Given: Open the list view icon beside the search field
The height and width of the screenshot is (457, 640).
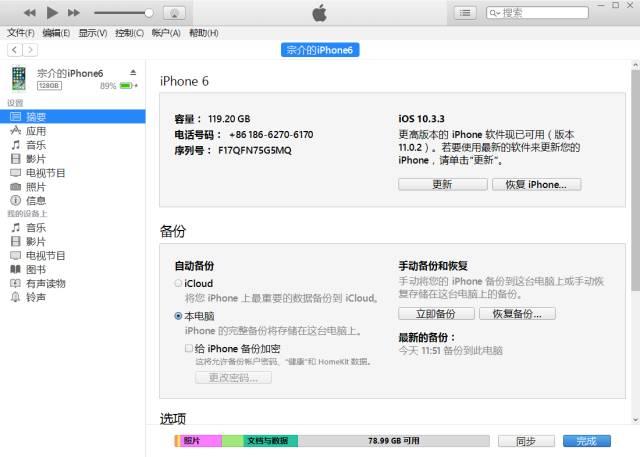Looking at the screenshot, I should pos(465,13).
